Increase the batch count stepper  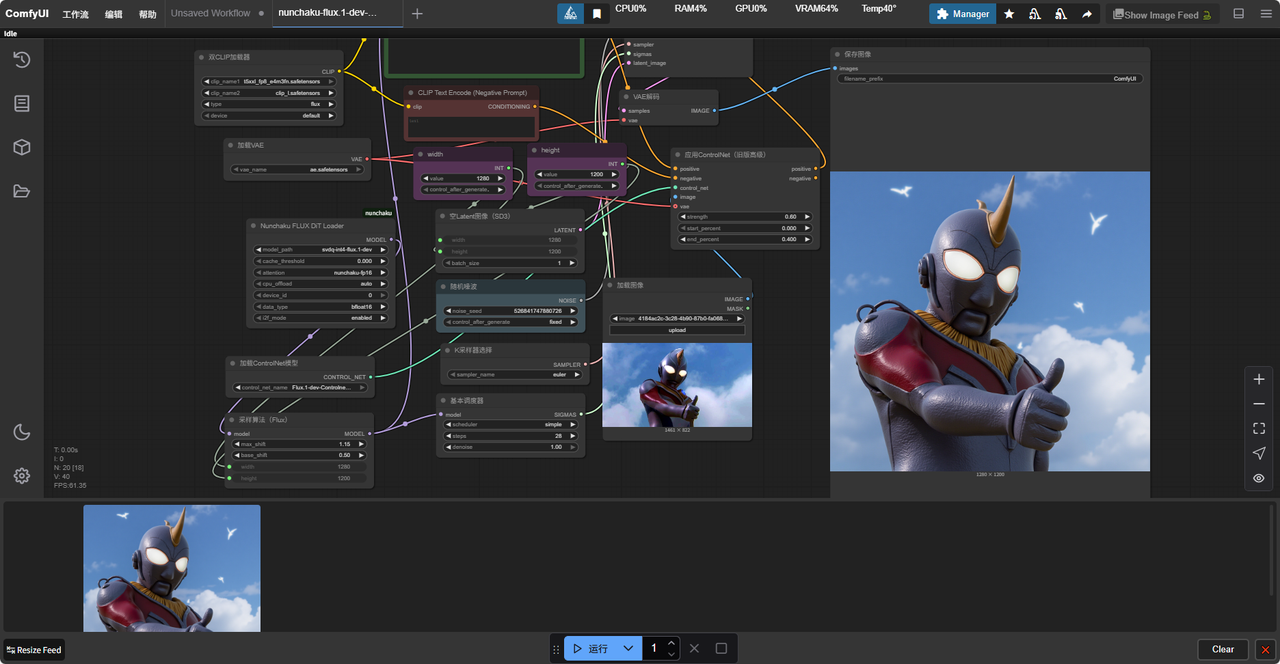tap(672, 643)
